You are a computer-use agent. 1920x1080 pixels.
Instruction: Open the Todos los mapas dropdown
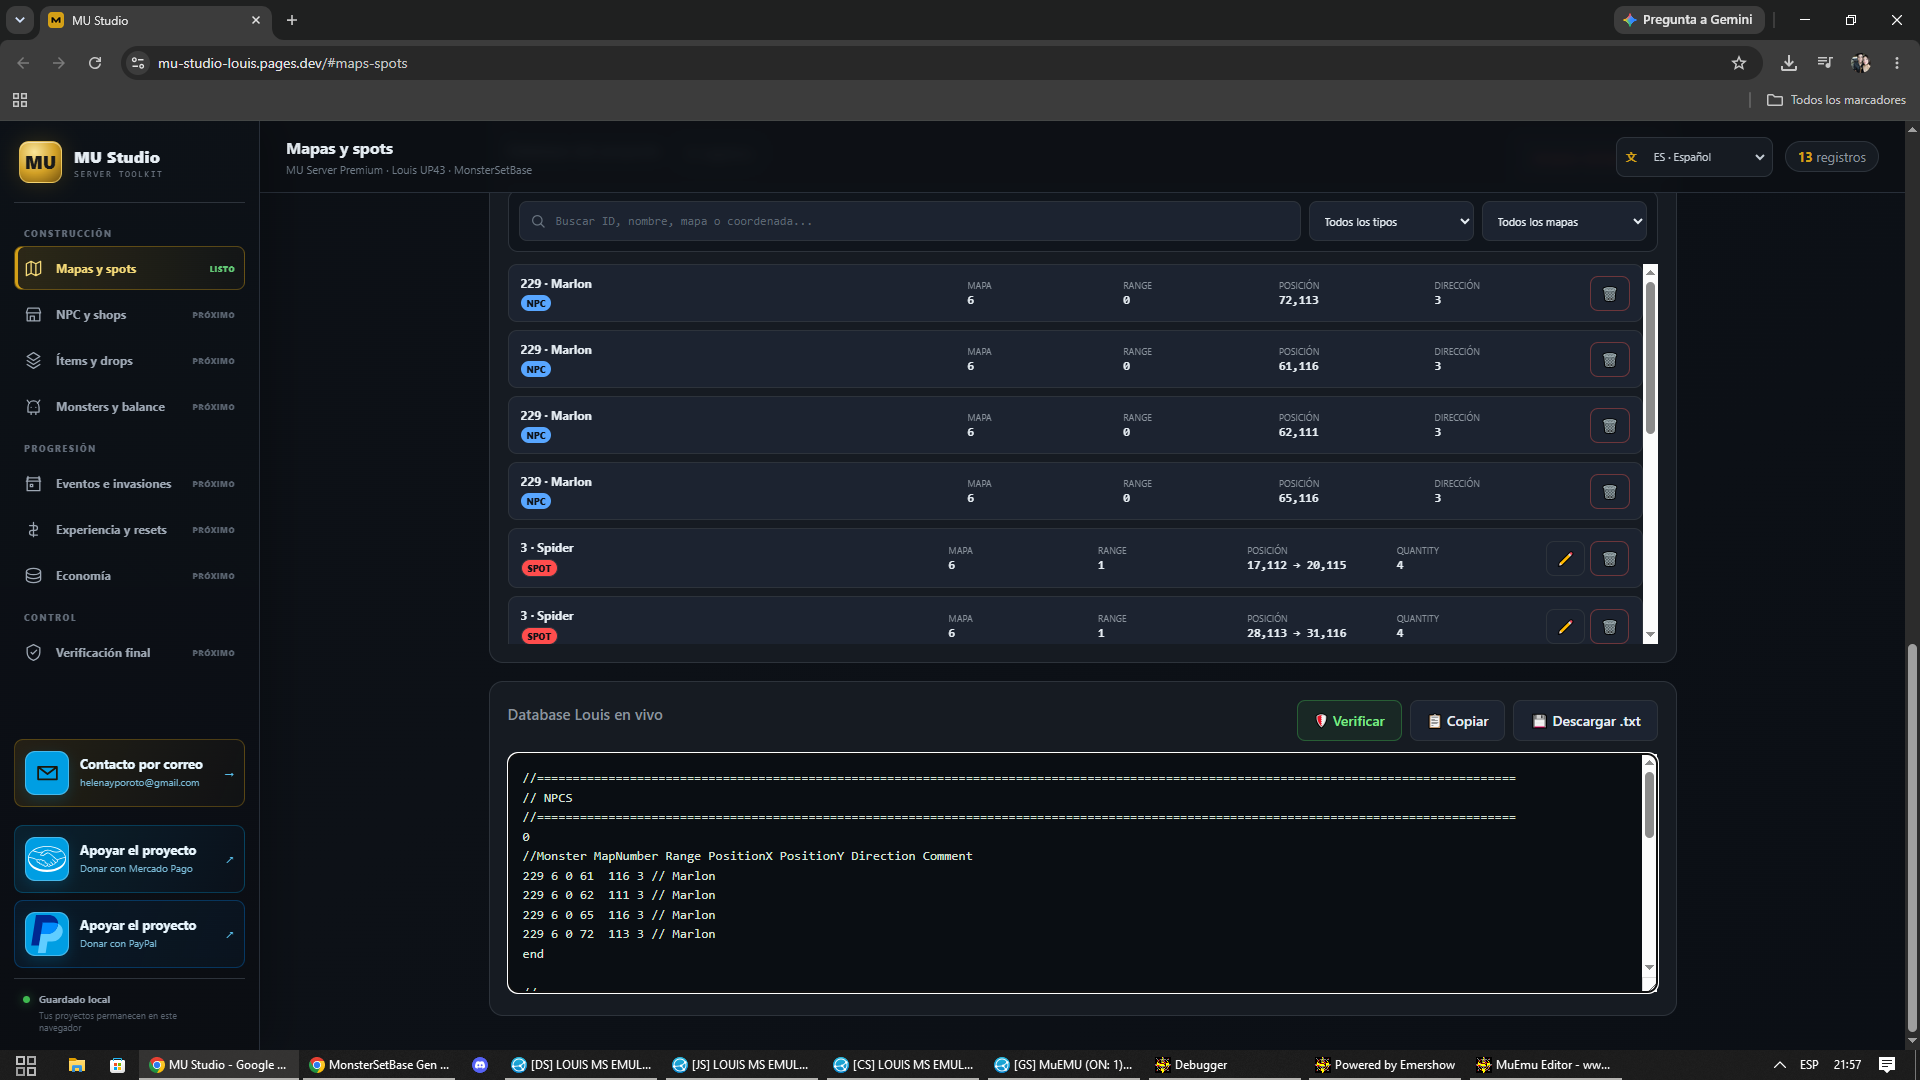(1564, 222)
